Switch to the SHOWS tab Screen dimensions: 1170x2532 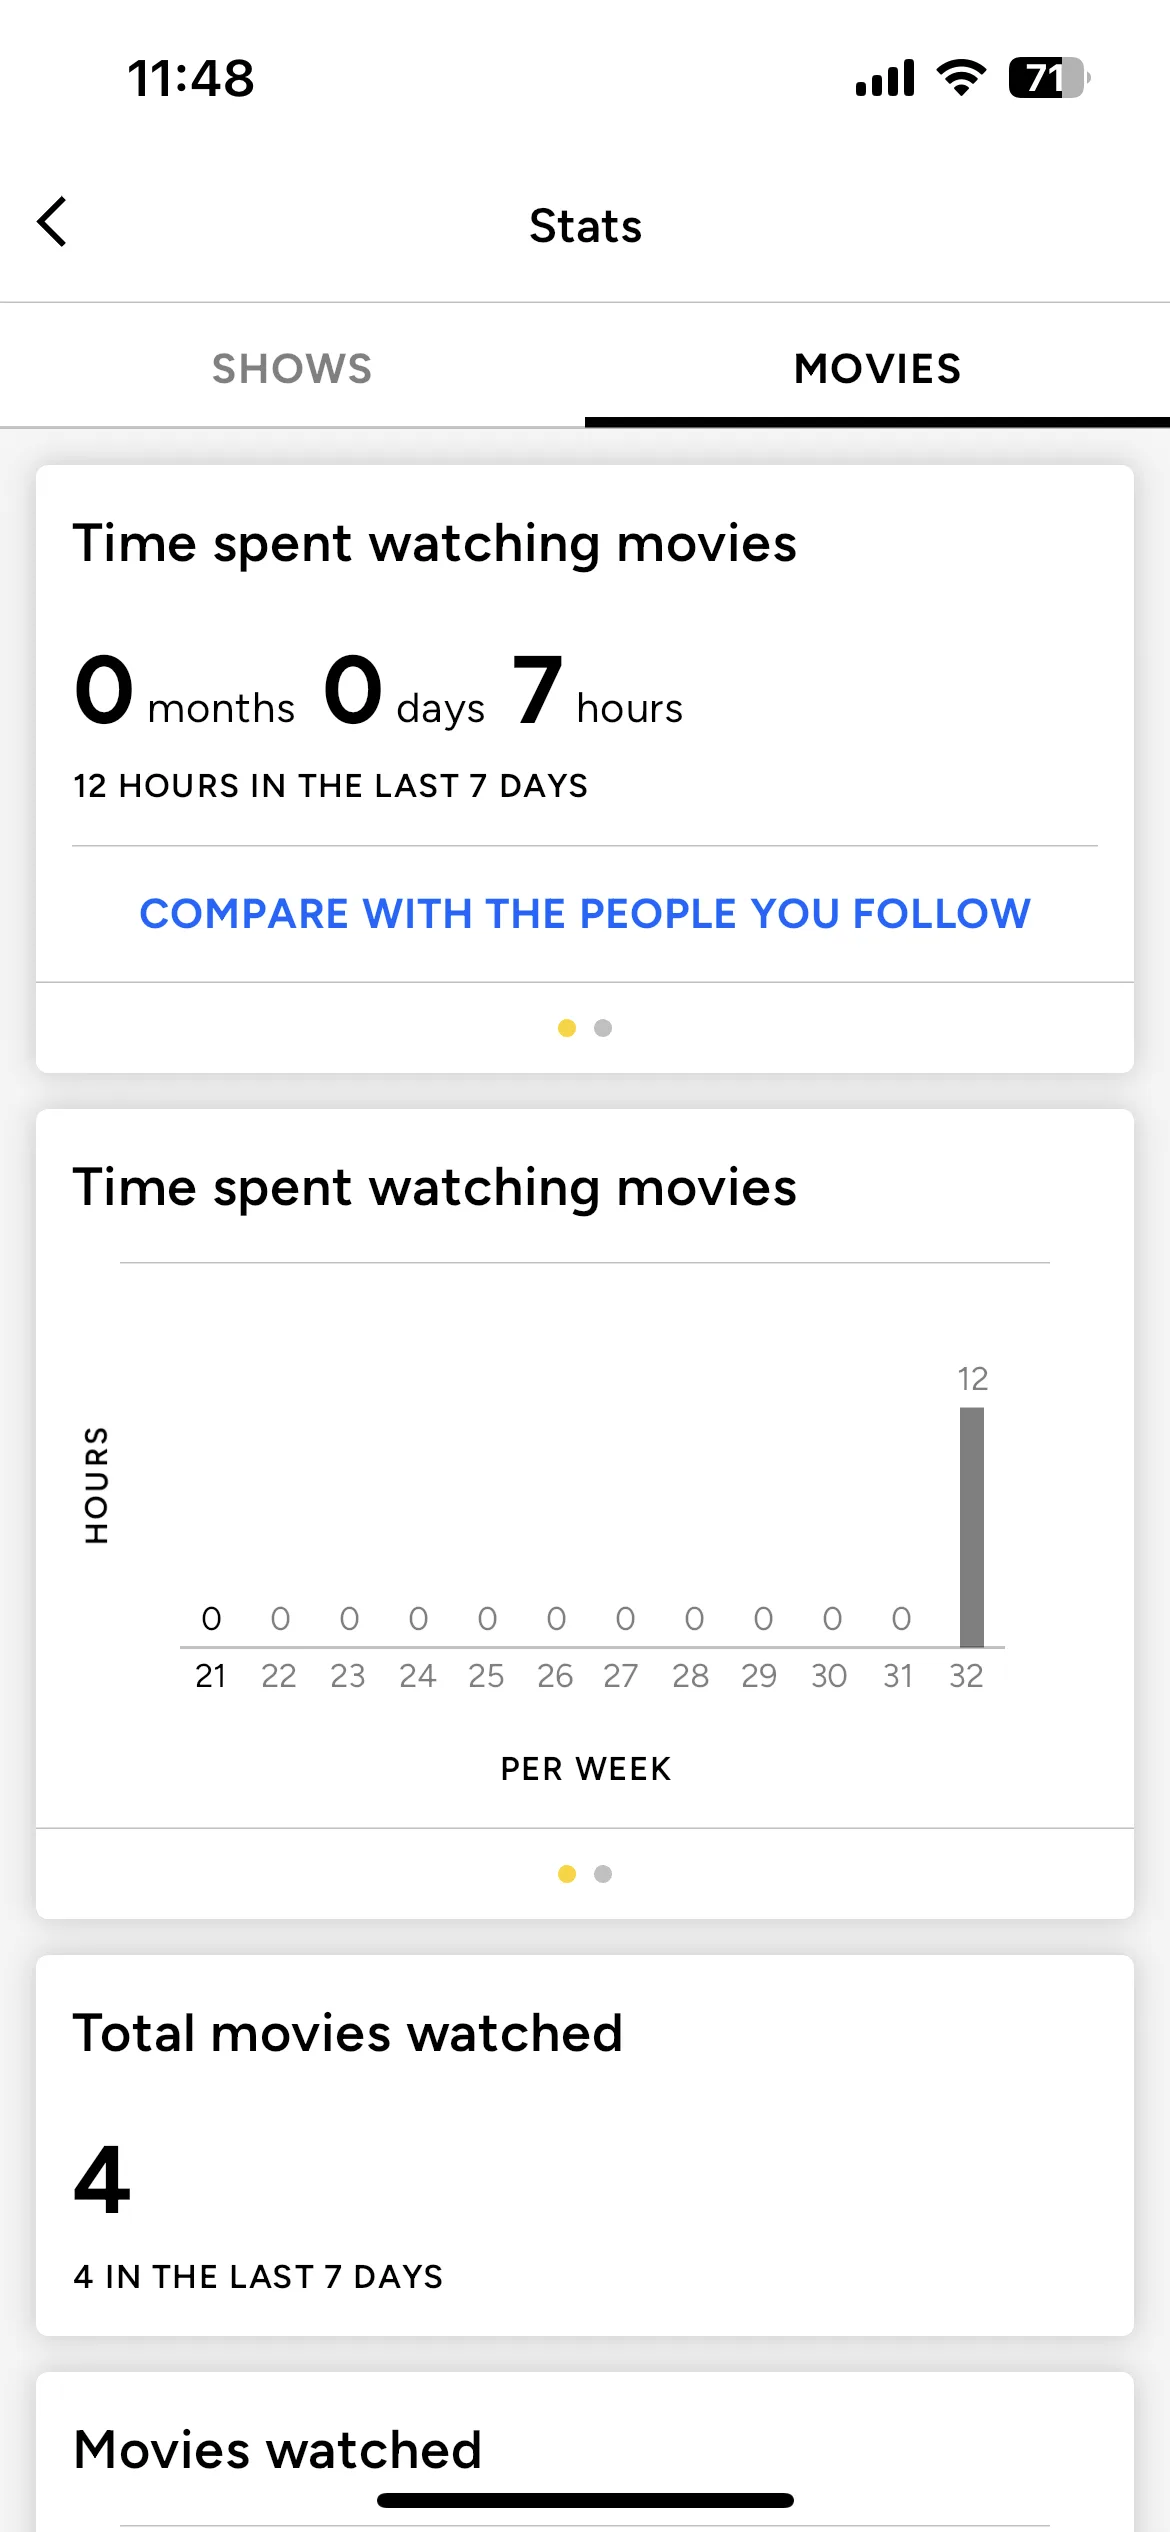[x=292, y=368]
